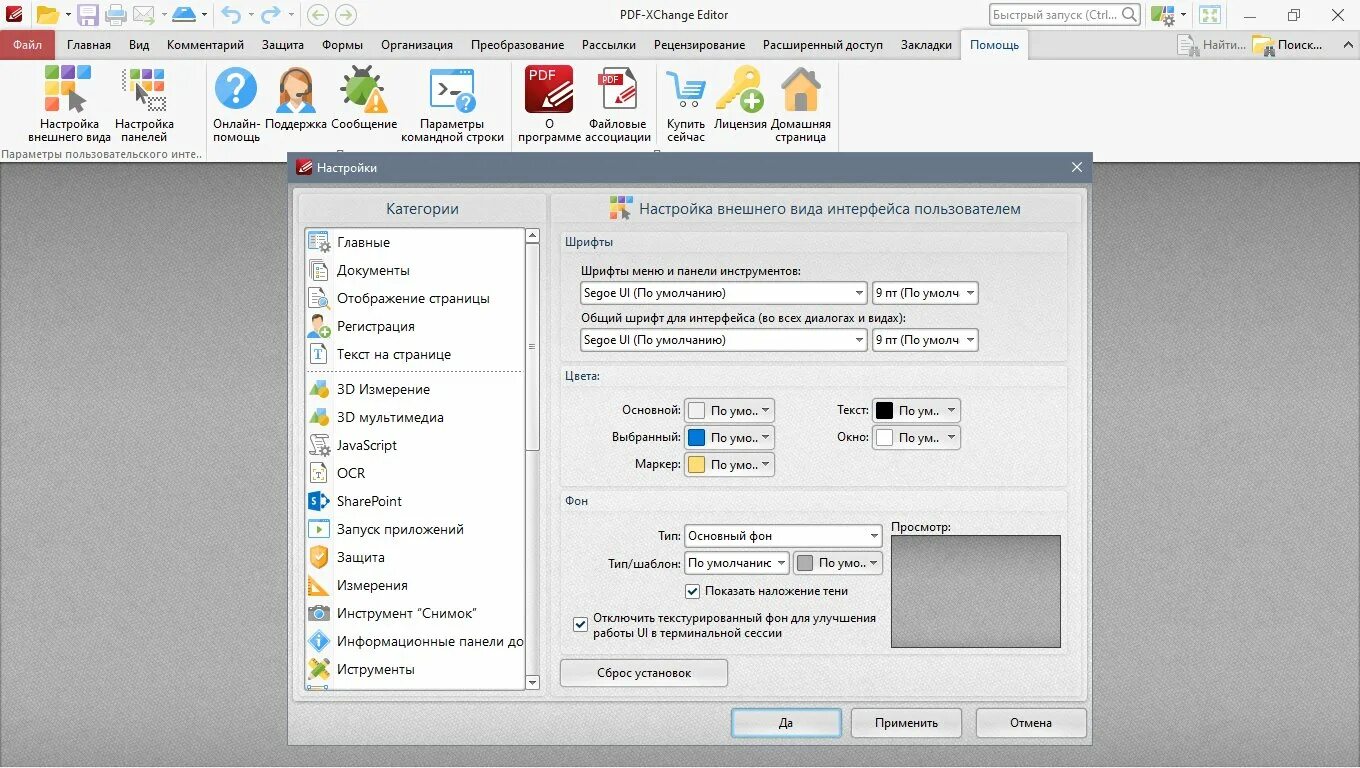Open the Файл menu tab
Image resolution: width=1360 pixels, height=768 pixels.
coord(27,45)
